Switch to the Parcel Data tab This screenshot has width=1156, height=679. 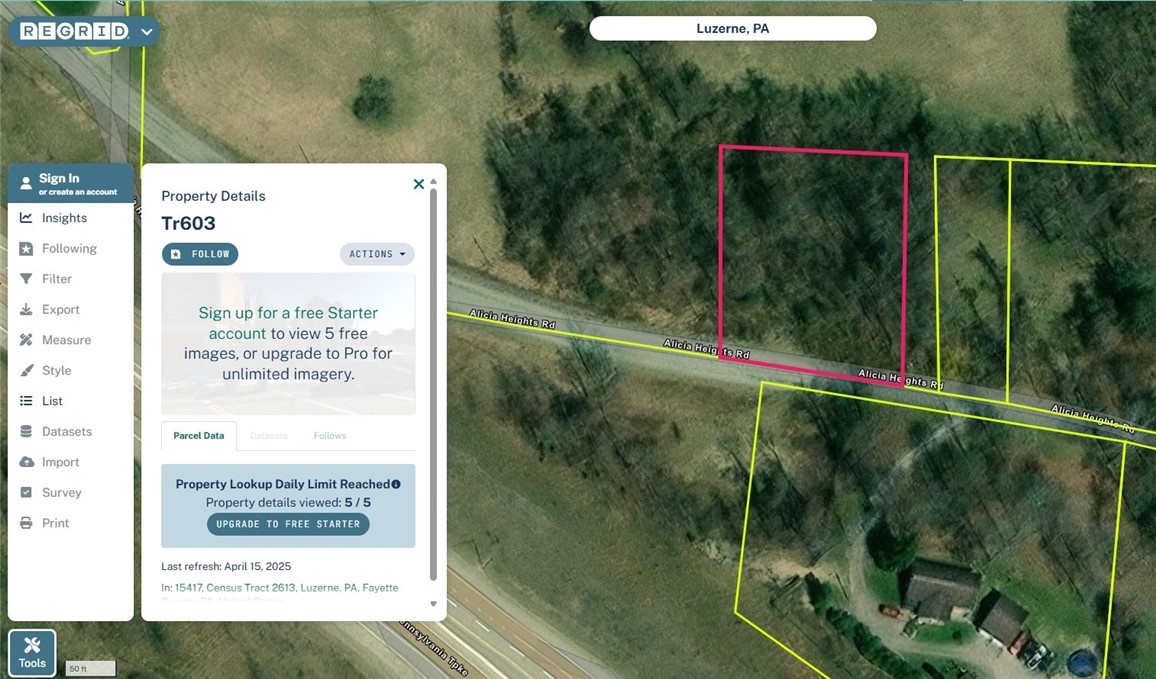198,436
